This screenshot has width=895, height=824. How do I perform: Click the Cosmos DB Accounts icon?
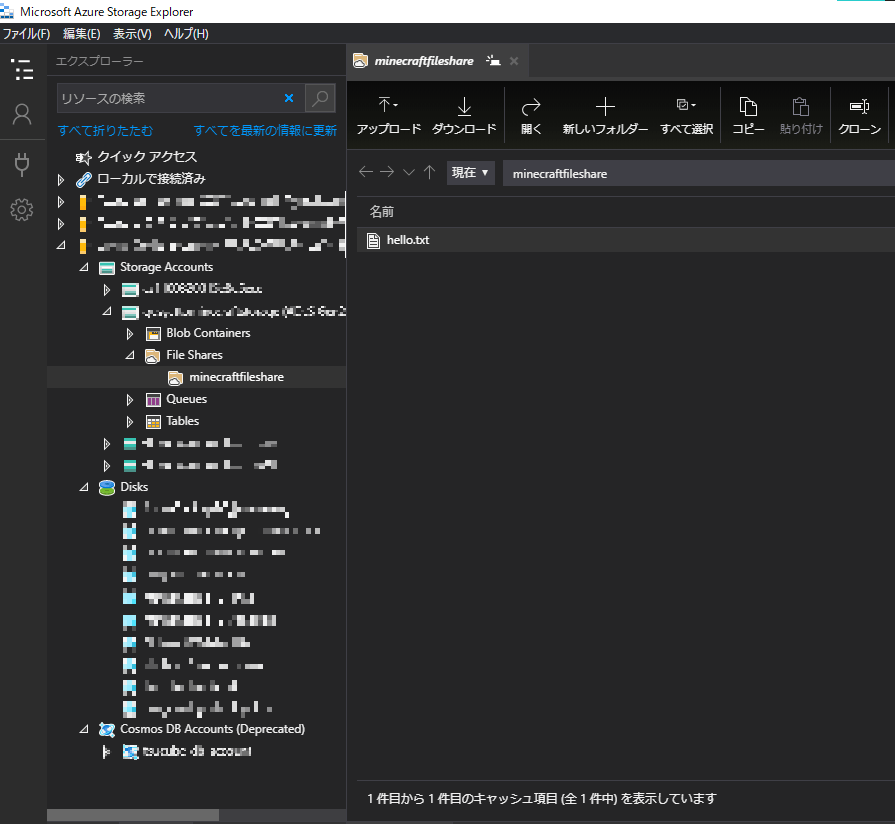[x=107, y=729]
